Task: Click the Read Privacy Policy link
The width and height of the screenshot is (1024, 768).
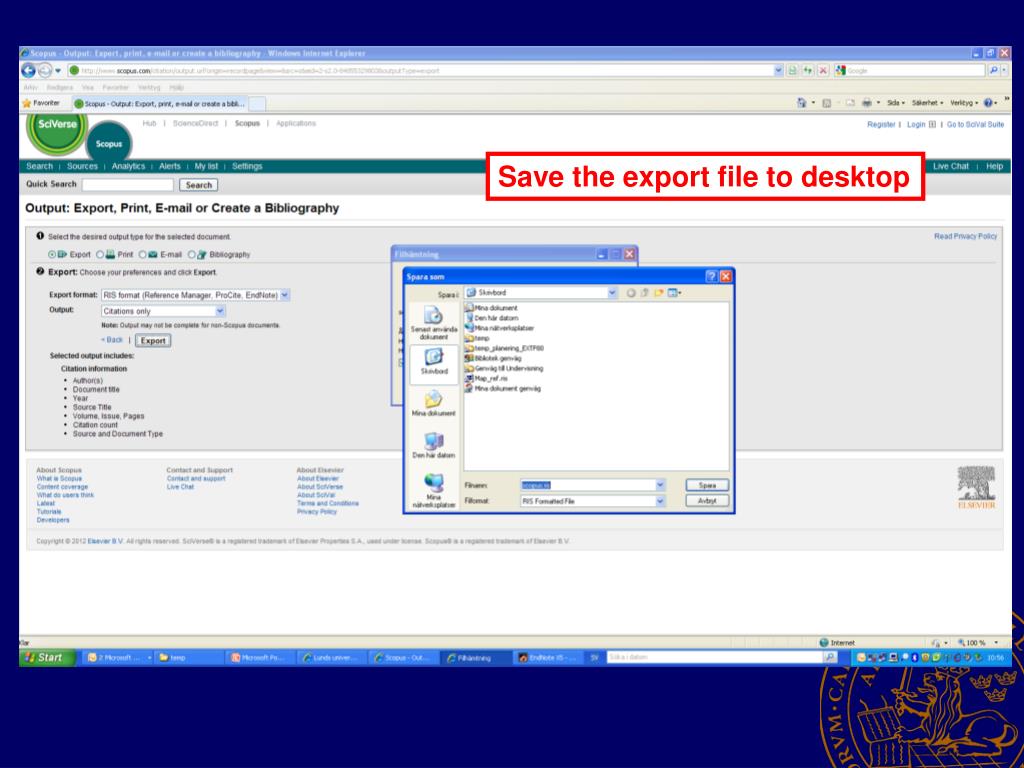Action: (965, 236)
